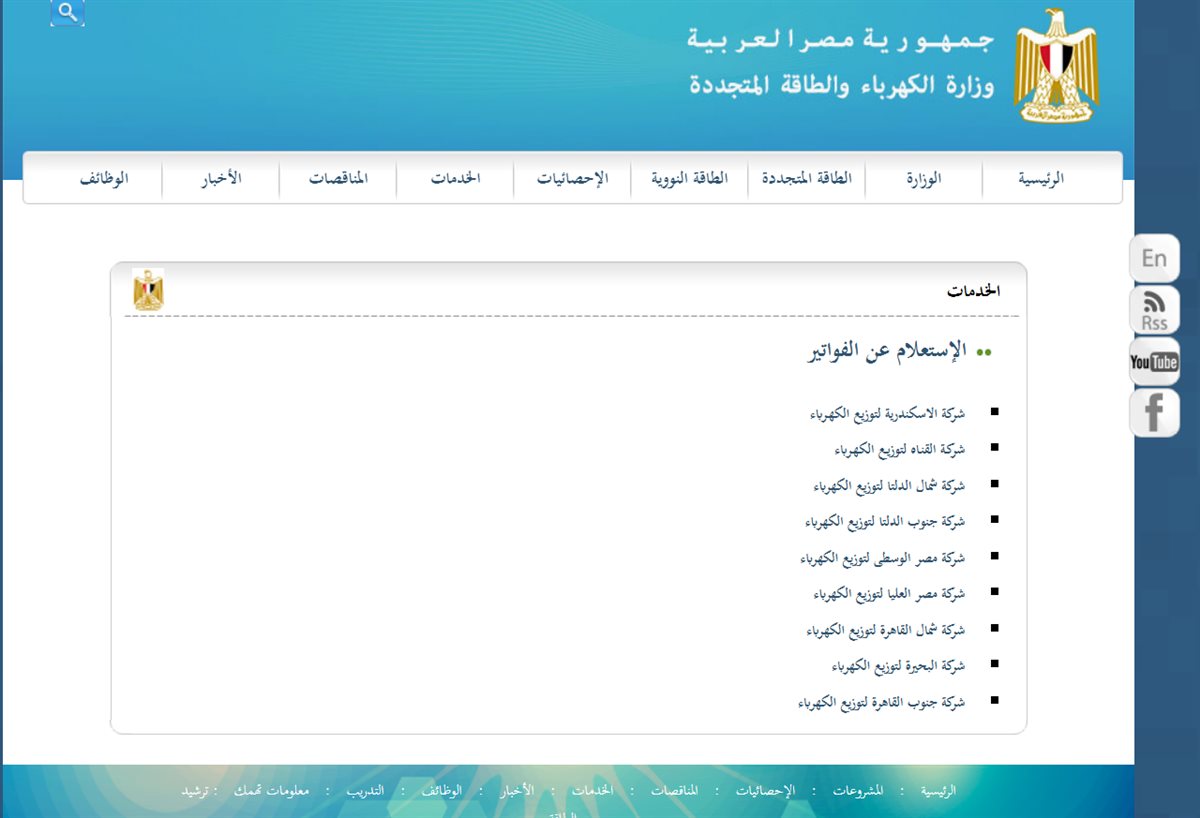The image size is (1200, 818).
Task: Click the footer معلومات تهمك link
Action: point(272,790)
